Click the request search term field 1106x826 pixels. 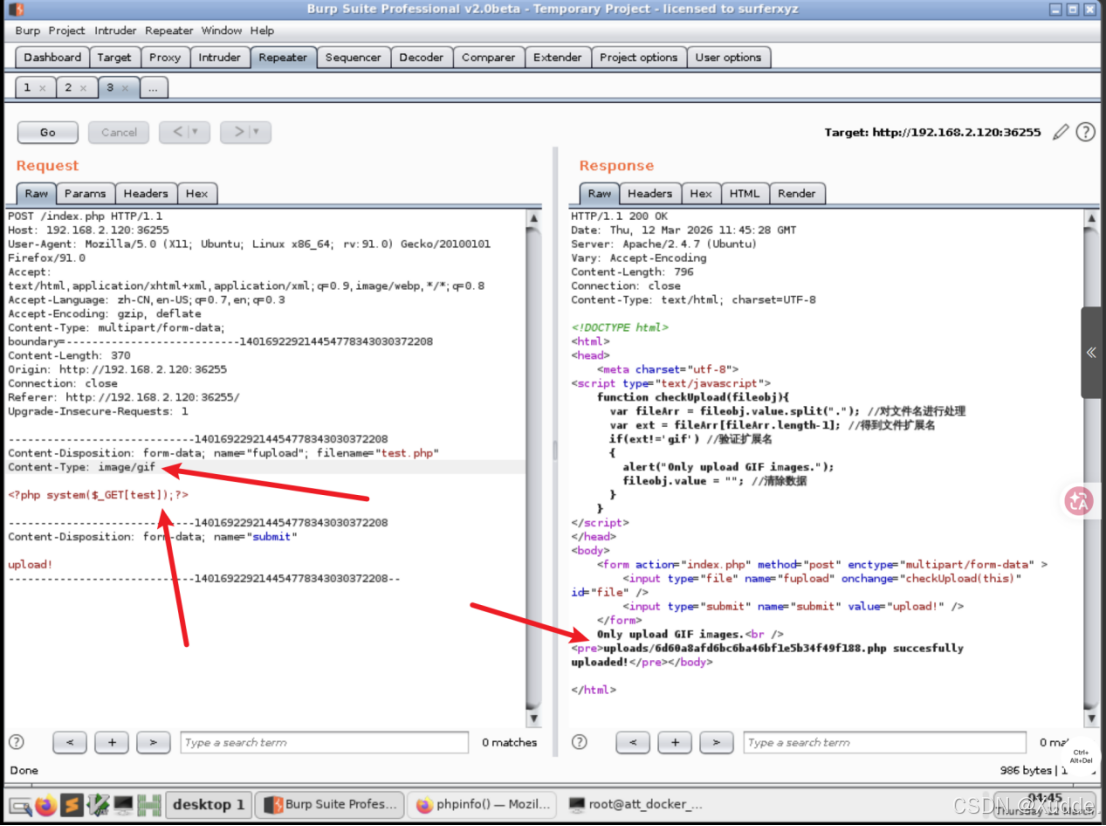pyautogui.click(x=324, y=743)
